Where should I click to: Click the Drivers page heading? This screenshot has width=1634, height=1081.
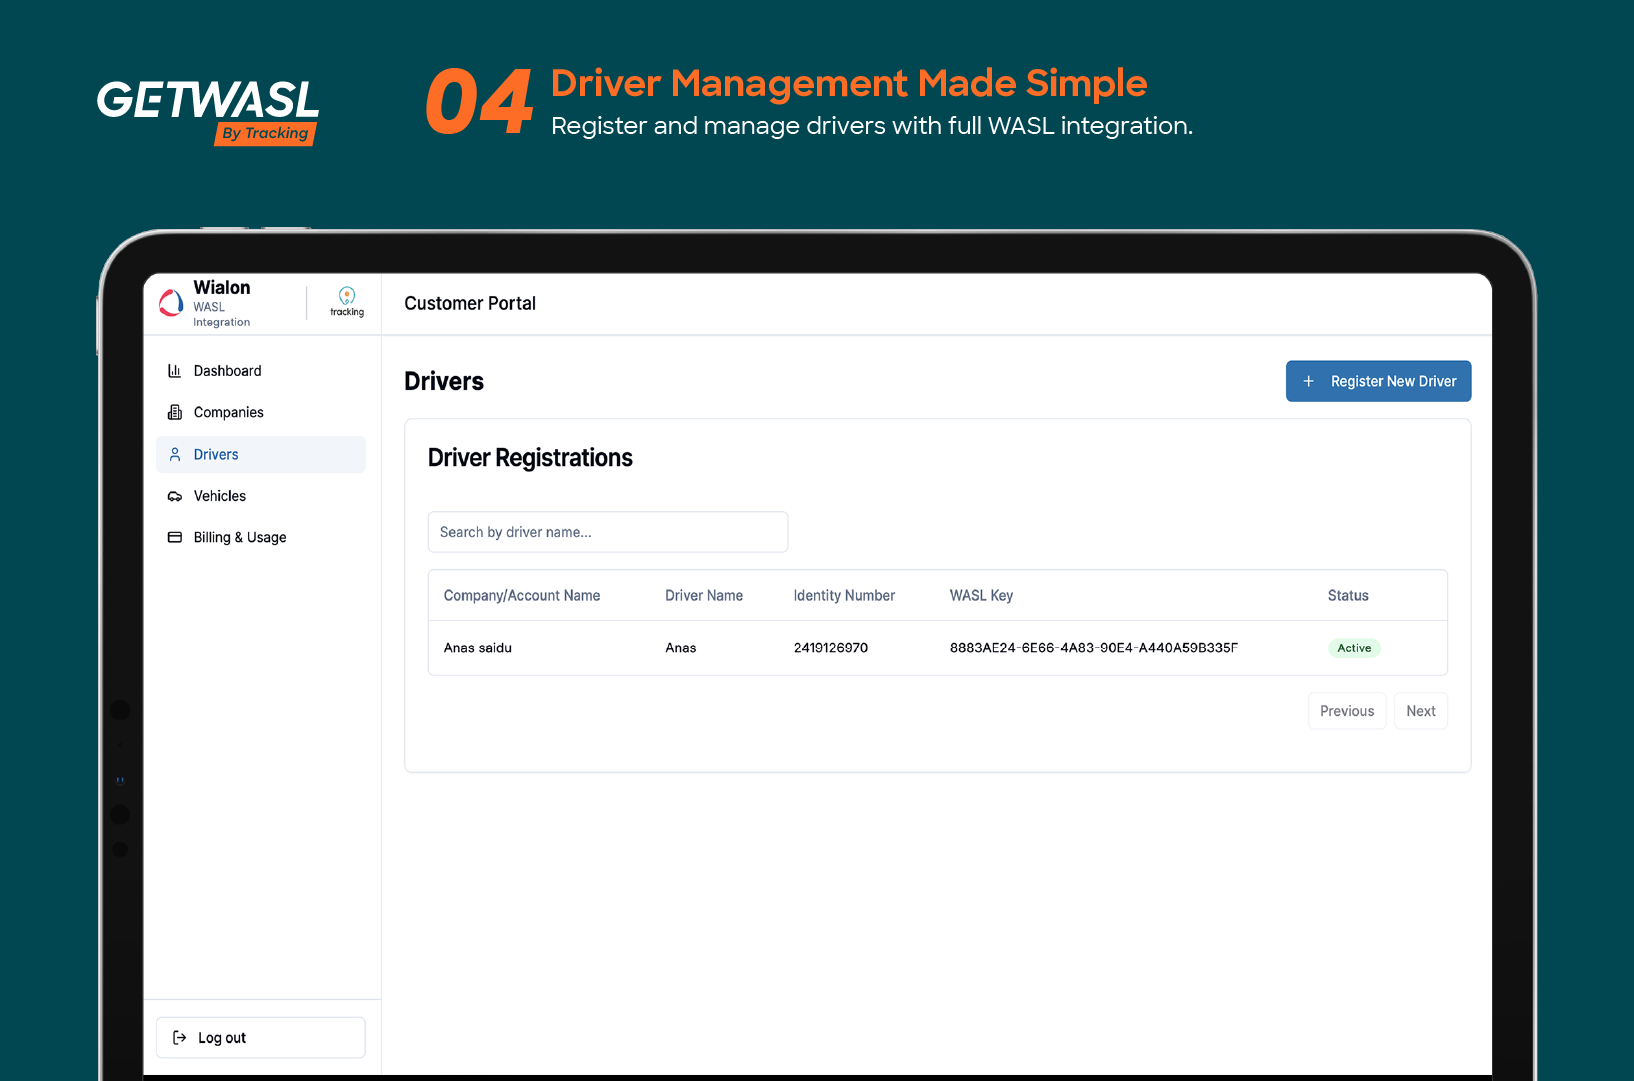click(444, 381)
